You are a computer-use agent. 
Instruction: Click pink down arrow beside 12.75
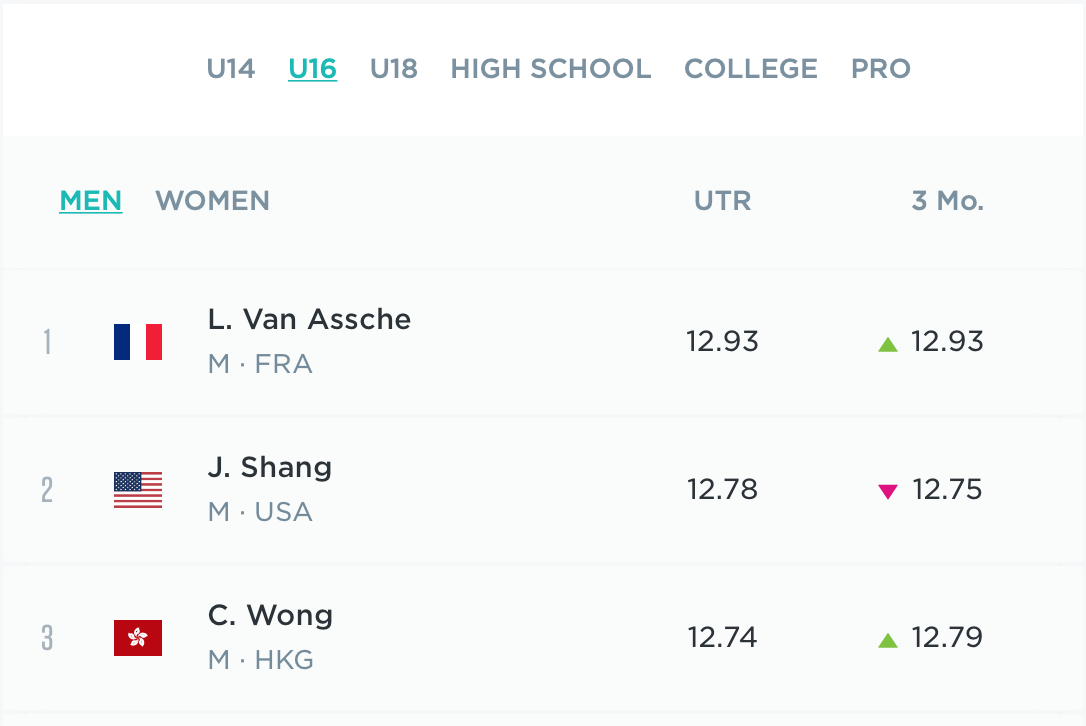click(888, 491)
